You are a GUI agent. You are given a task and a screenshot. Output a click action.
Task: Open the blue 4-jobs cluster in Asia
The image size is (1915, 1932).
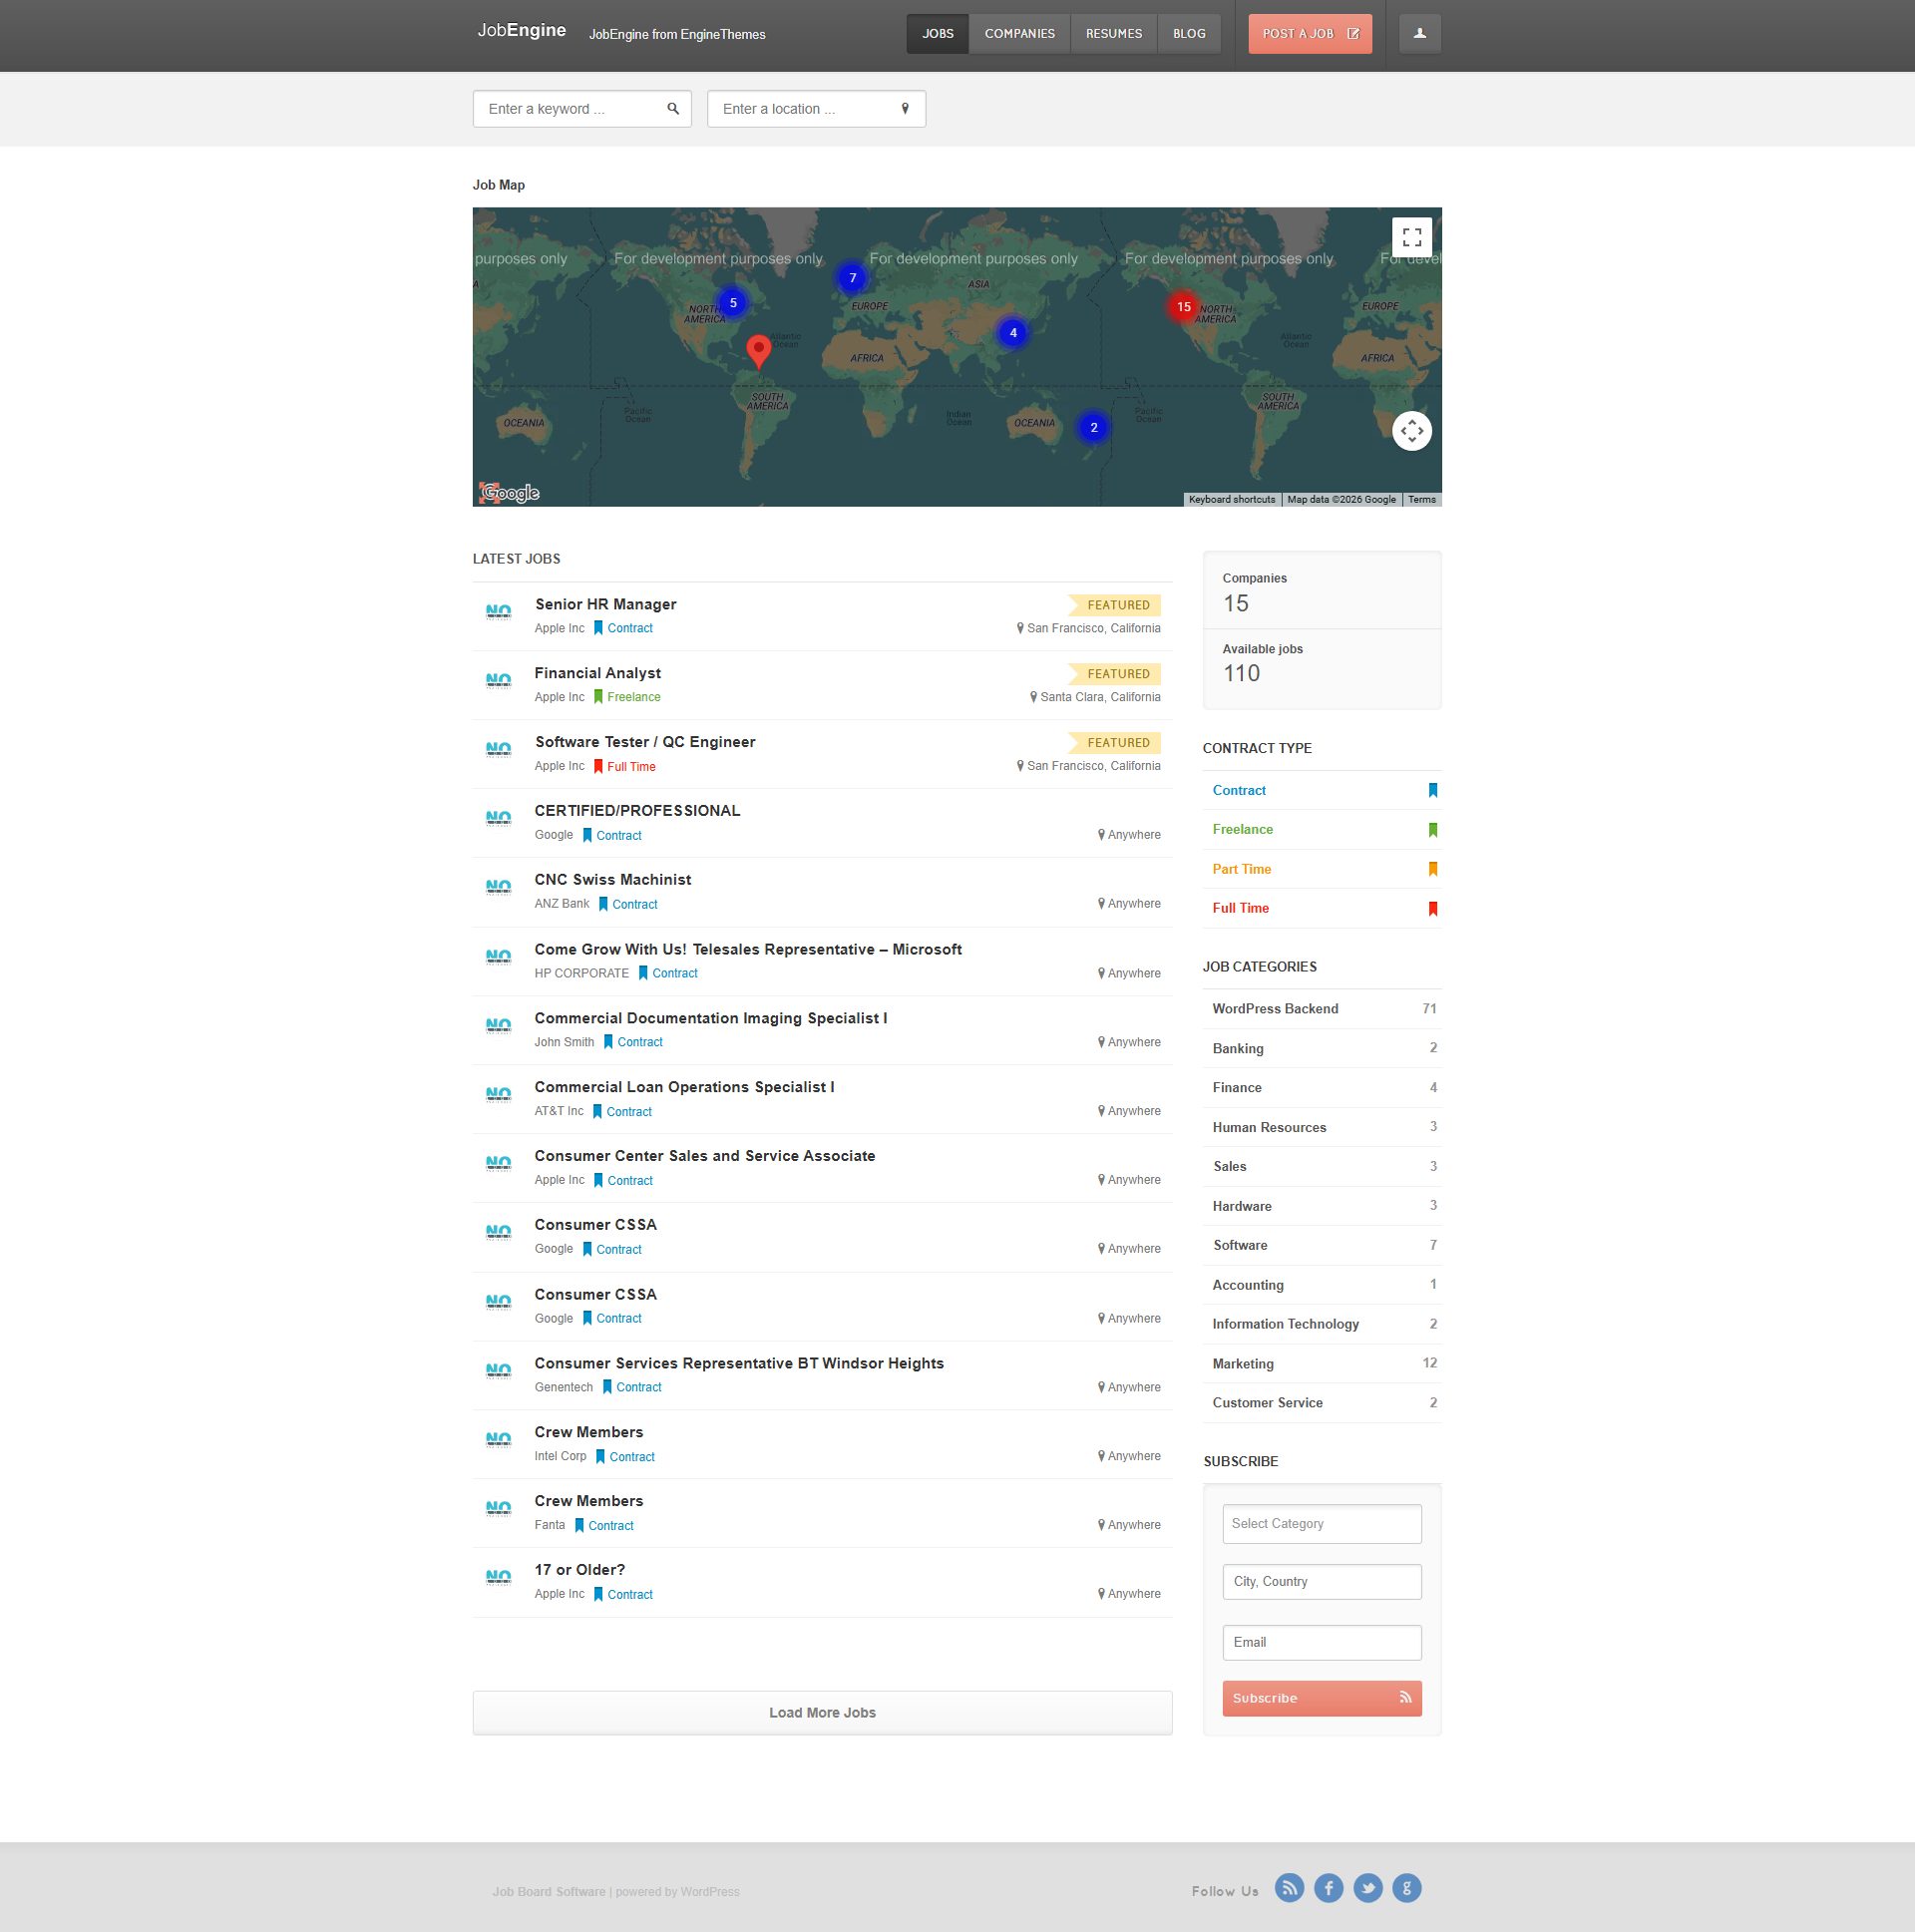pyautogui.click(x=1013, y=333)
